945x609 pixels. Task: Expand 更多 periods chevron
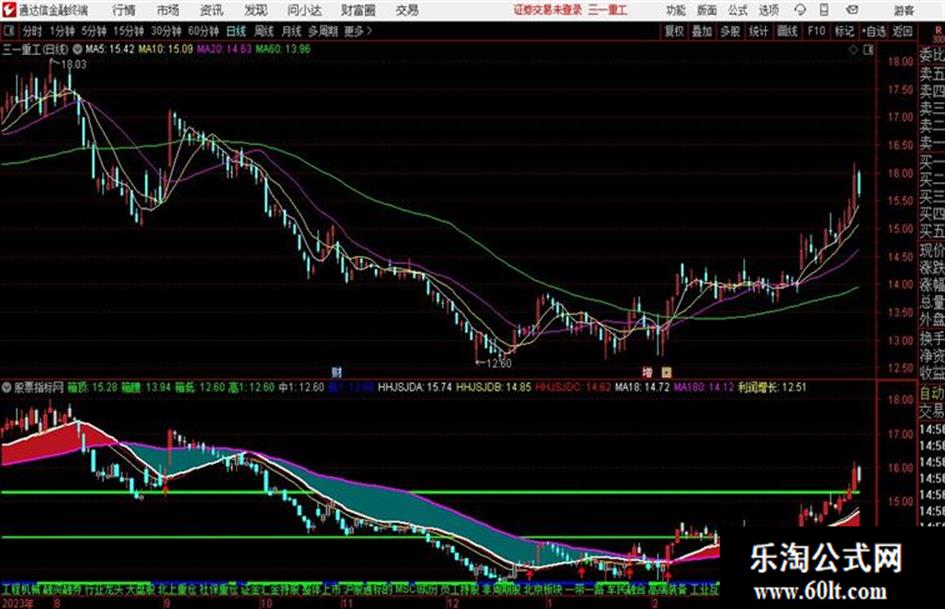pyautogui.click(x=358, y=31)
